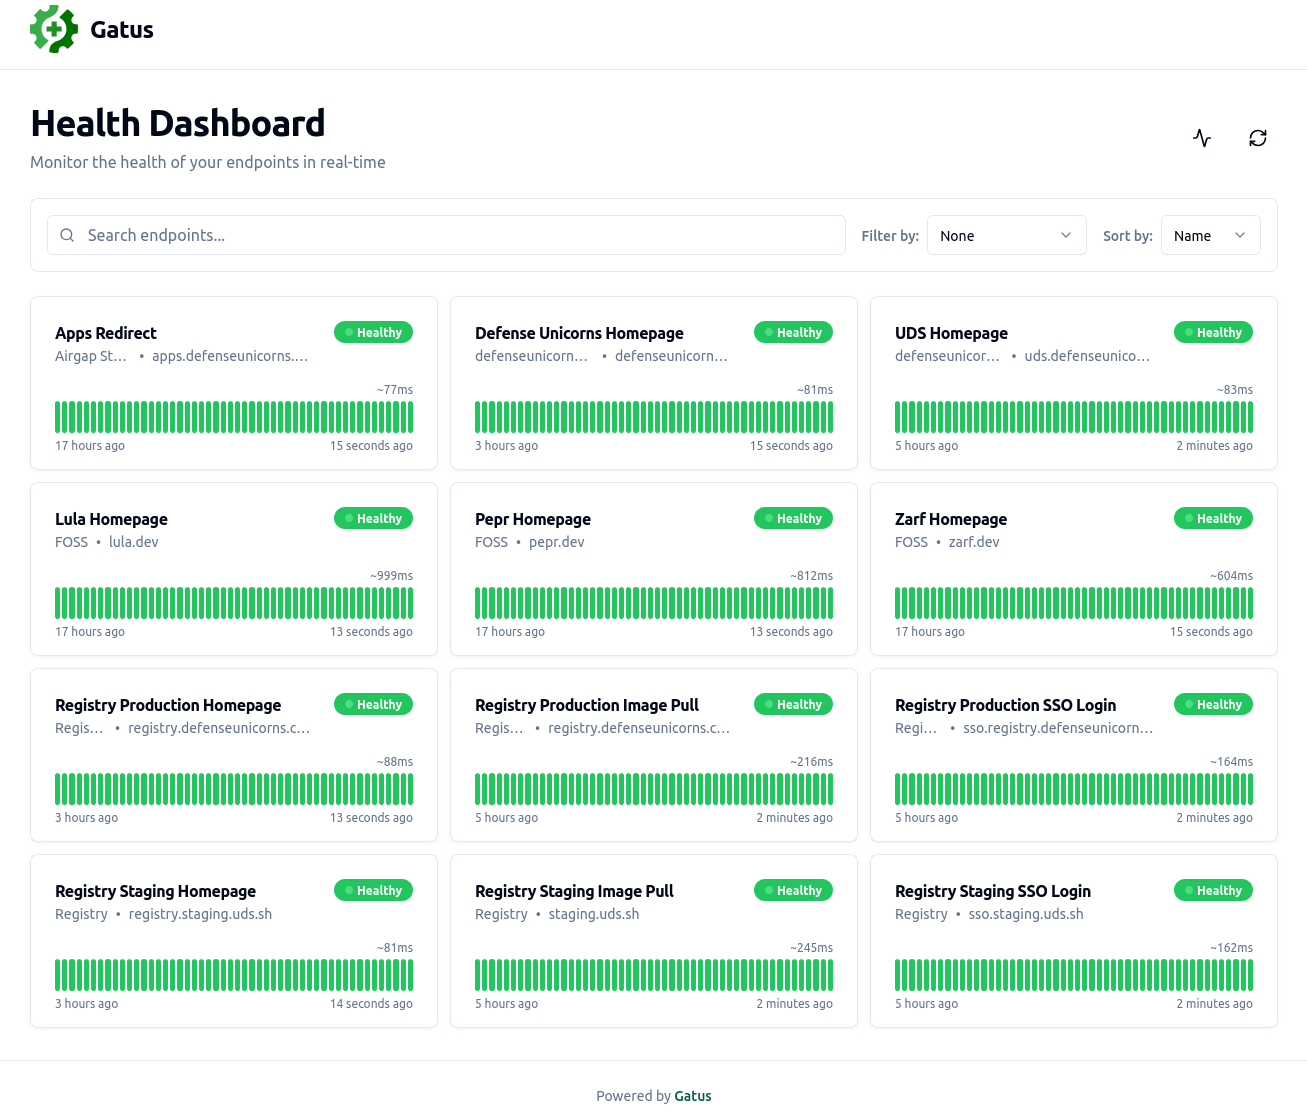
Task: Open the Sort by Name dropdown
Action: 1210,236
